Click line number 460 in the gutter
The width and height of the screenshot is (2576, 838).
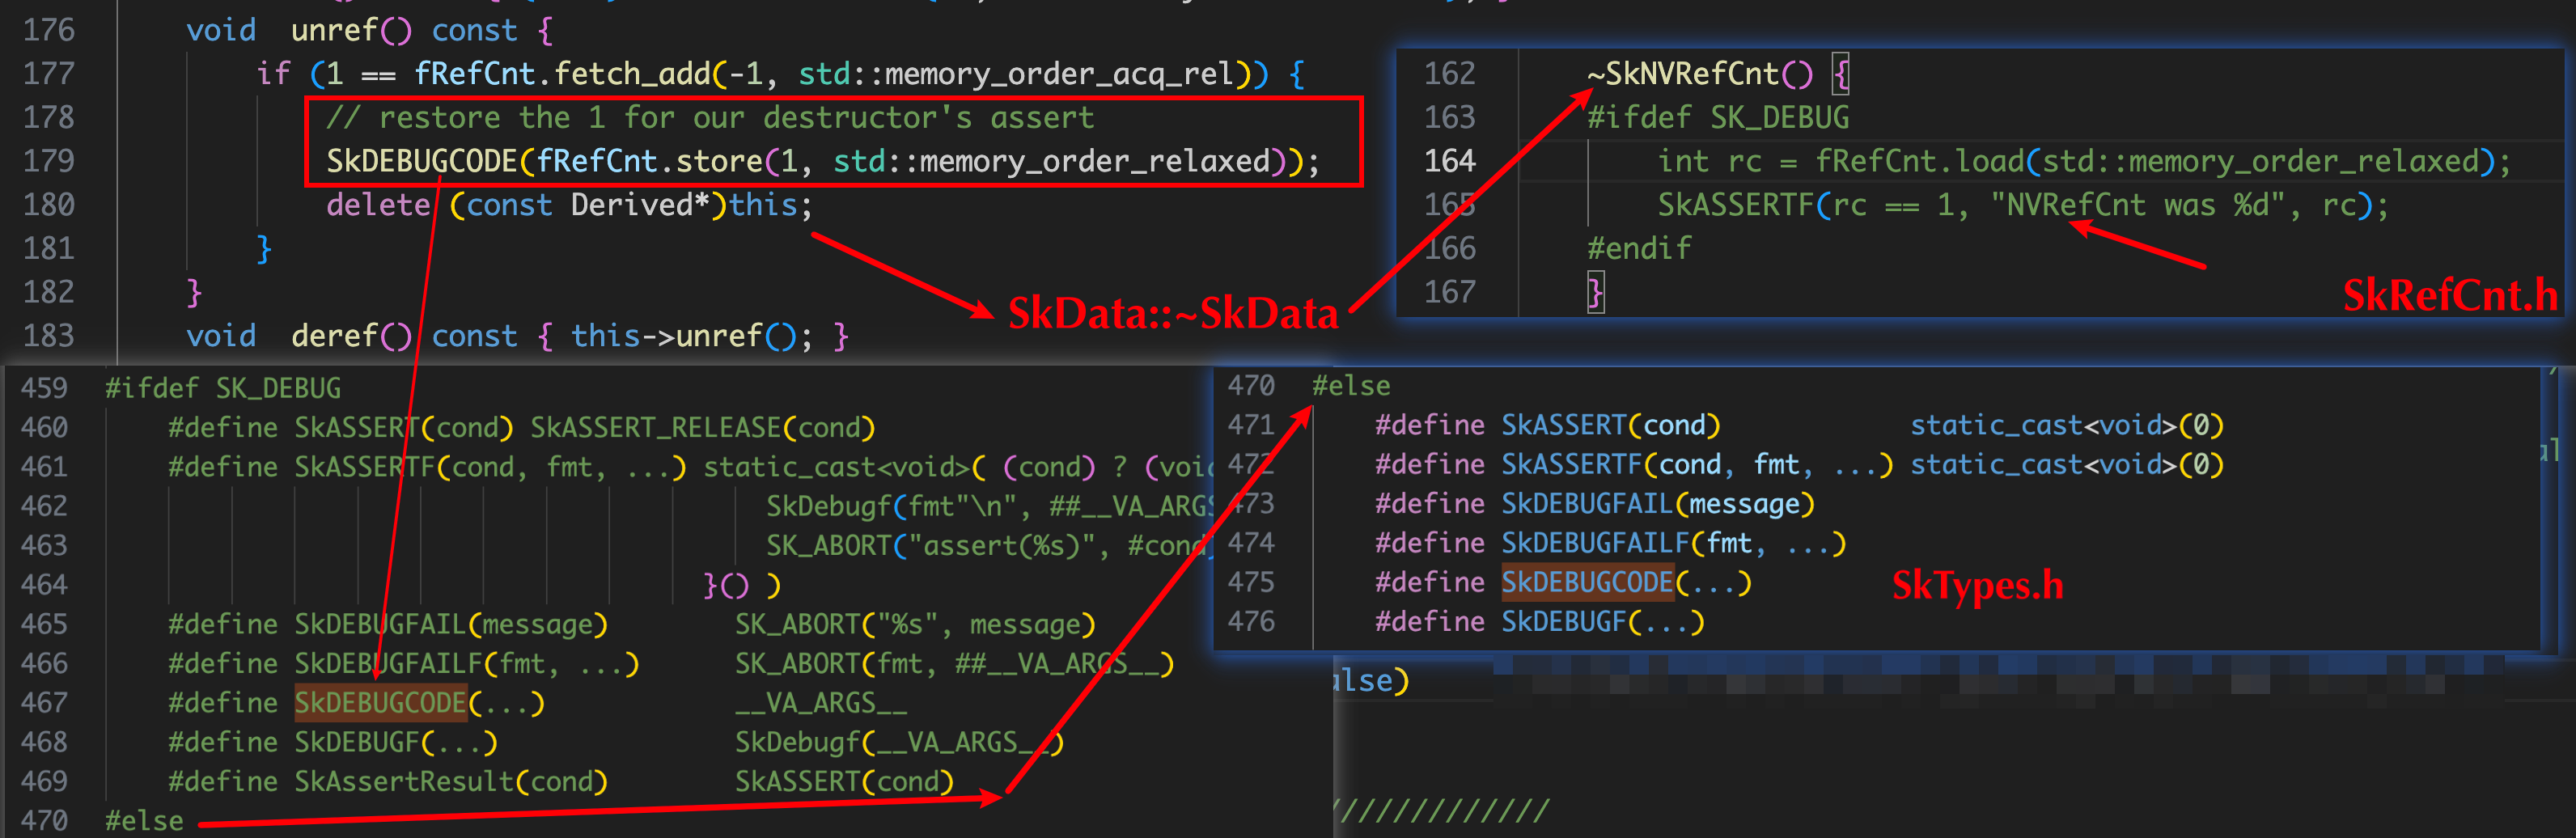coord(44,428)
